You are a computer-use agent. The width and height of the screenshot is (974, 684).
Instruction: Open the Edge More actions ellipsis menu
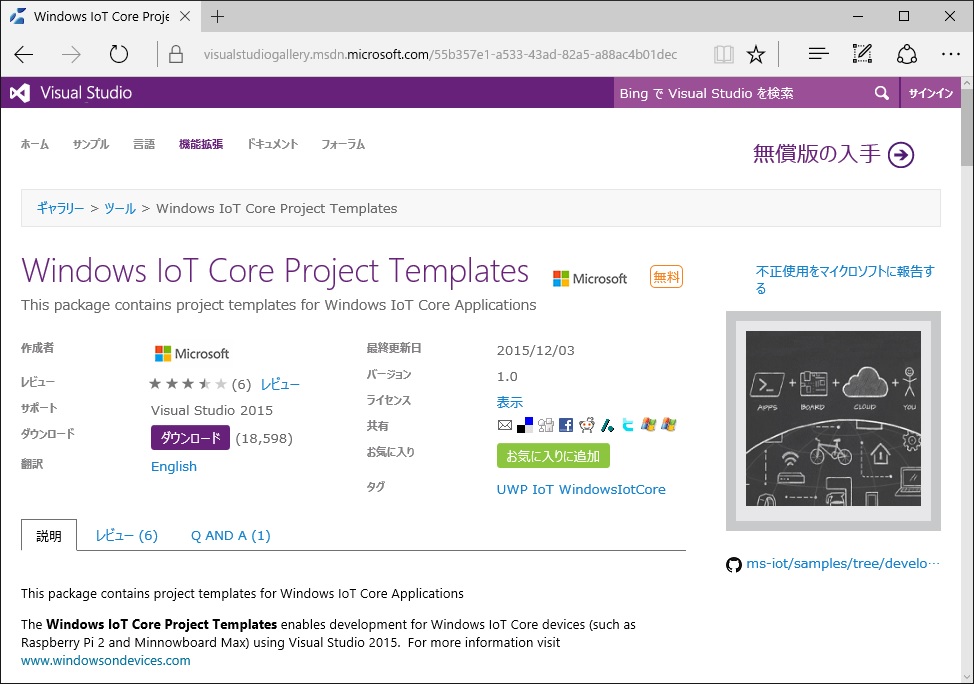950,54
